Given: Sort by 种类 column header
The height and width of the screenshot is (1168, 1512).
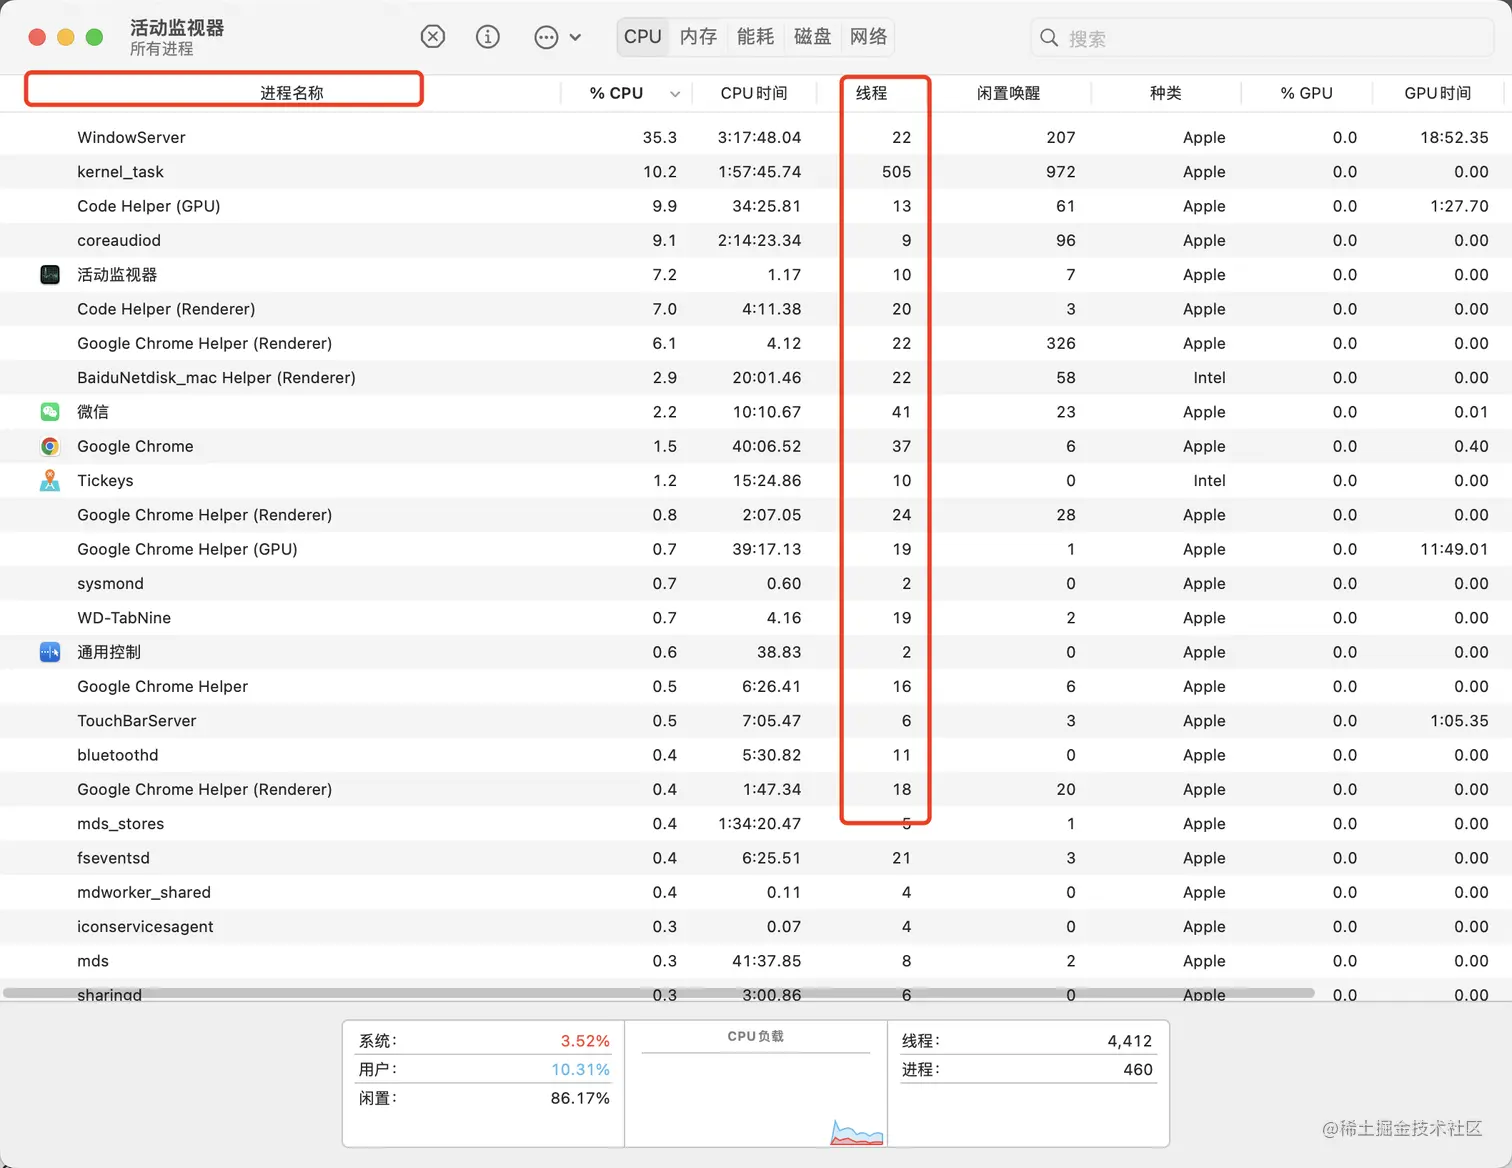Looking at the screenshot, I should pyautogui.click(x=1165, y=93).
